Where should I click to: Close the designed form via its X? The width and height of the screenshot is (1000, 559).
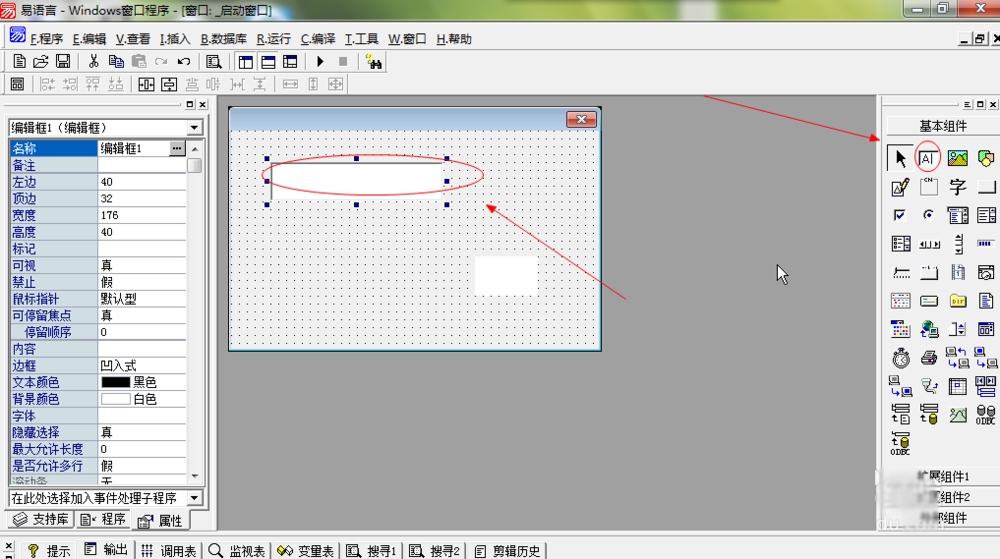pos(581,119)
